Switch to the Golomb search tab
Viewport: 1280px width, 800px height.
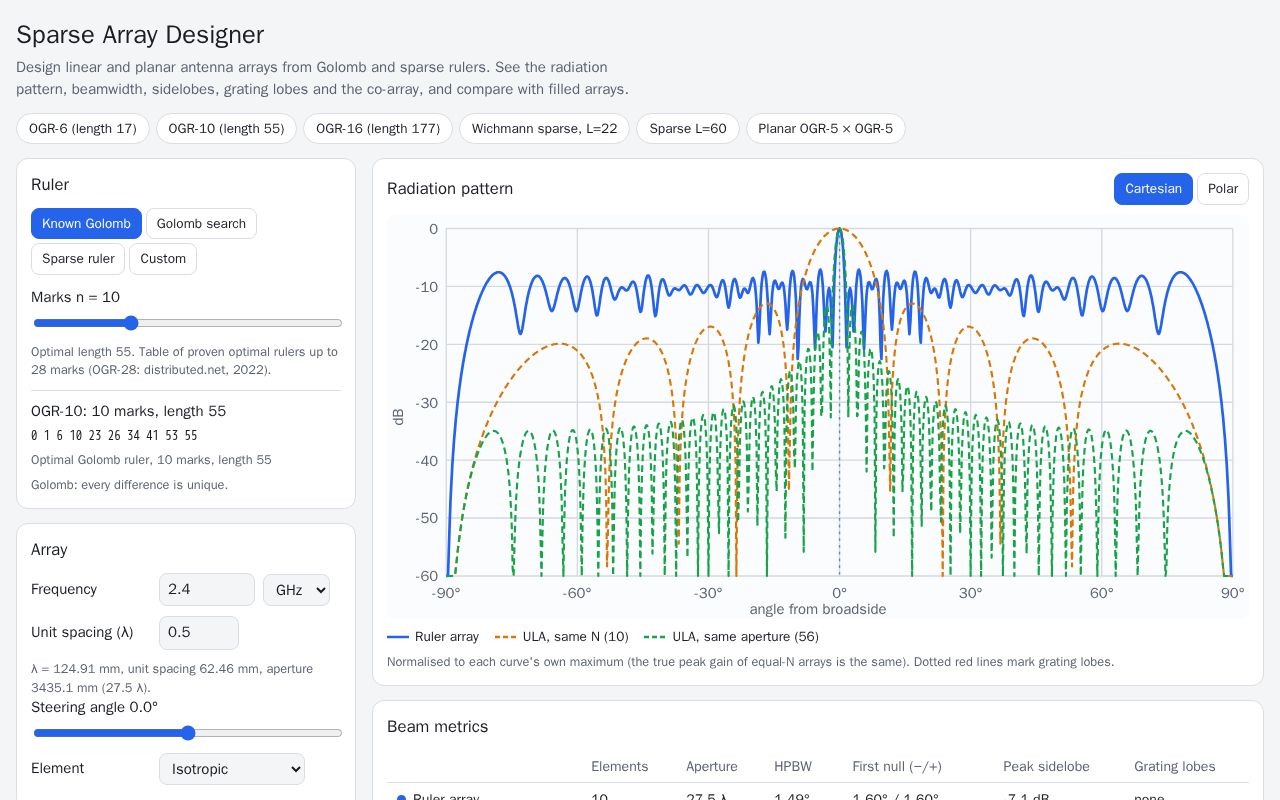tap(201, 224)
